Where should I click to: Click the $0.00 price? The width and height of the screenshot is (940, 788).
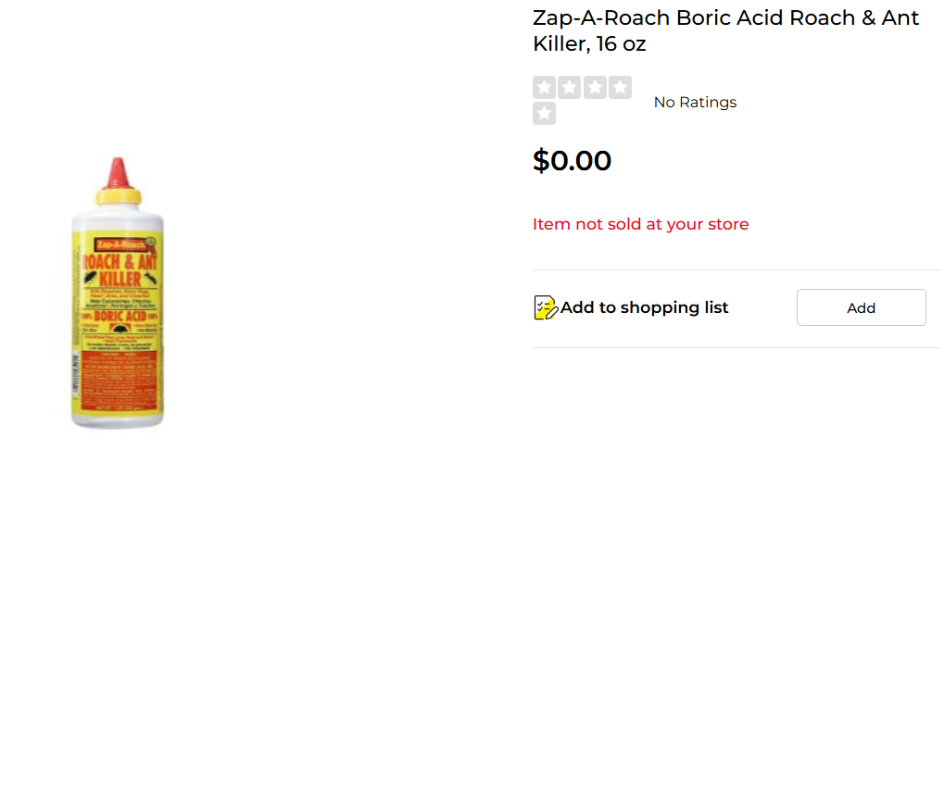coord(572,161)
